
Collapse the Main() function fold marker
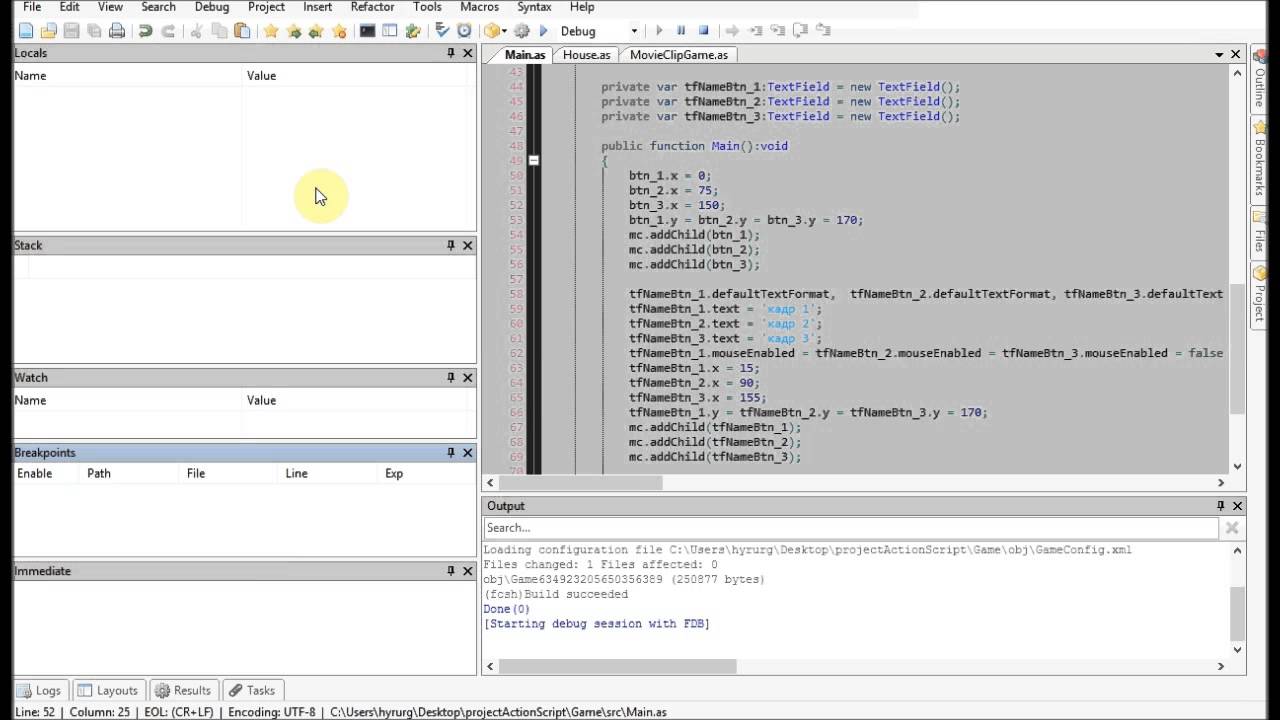pos(534,160)
